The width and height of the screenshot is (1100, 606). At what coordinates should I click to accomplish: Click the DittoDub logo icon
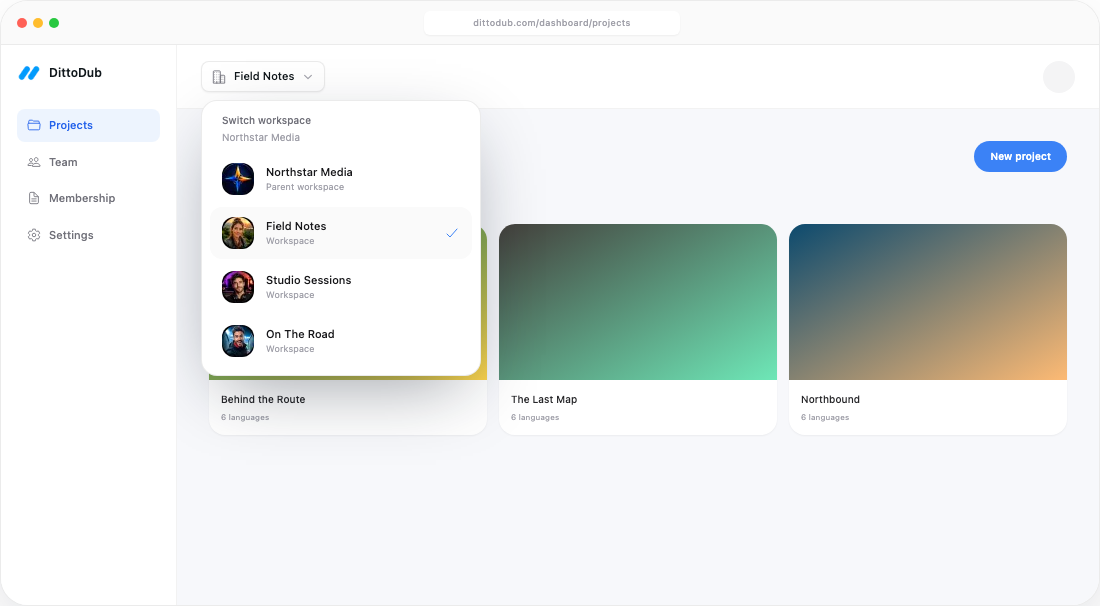coord(29,72)
